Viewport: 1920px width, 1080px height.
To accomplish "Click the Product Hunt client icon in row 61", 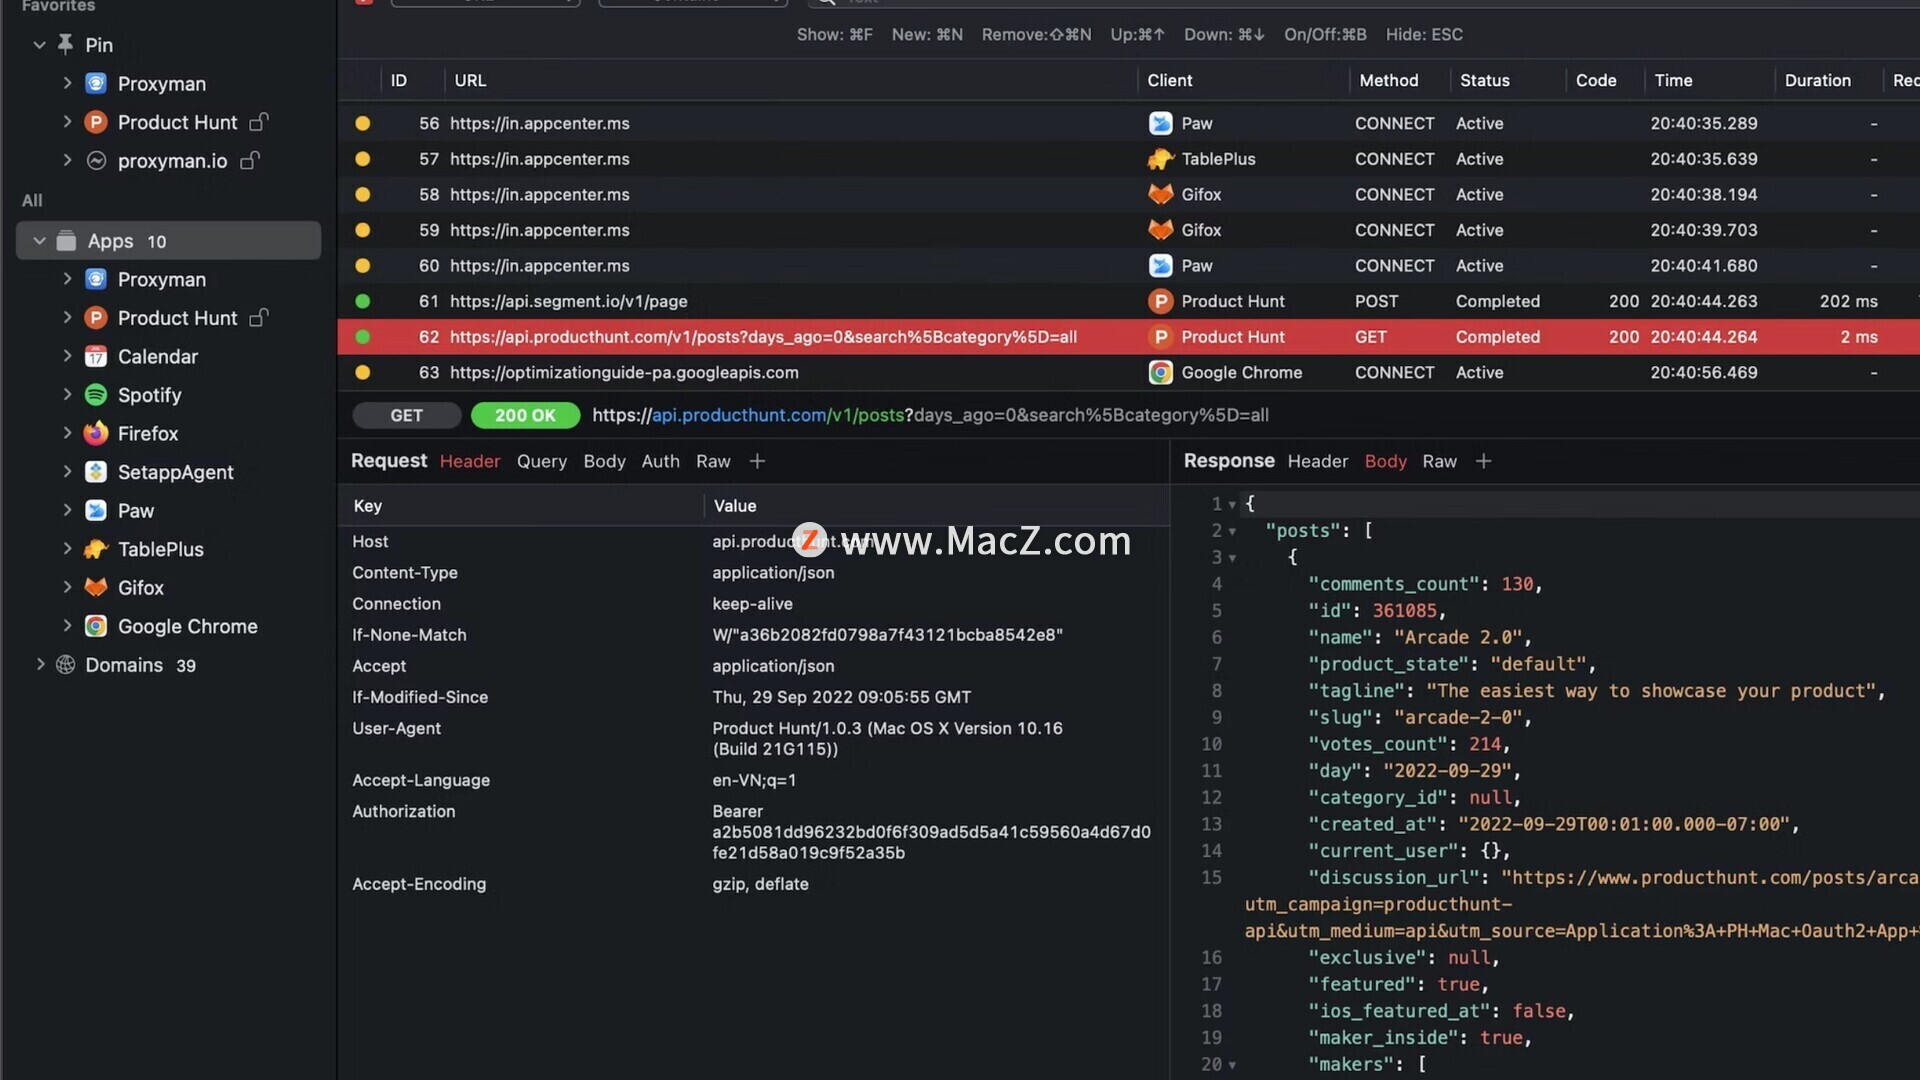I will pyautogui.click(x=1160, y=301).
